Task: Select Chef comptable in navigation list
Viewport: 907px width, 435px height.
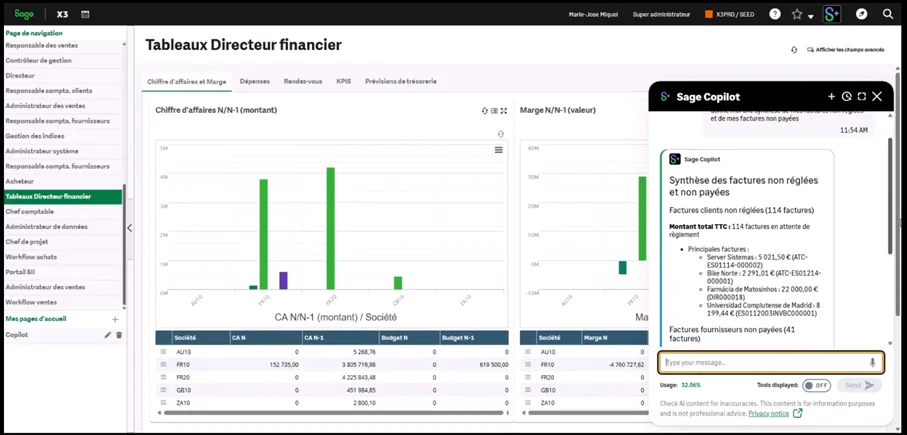Action: pyautogui.click(x=30, y=211)
